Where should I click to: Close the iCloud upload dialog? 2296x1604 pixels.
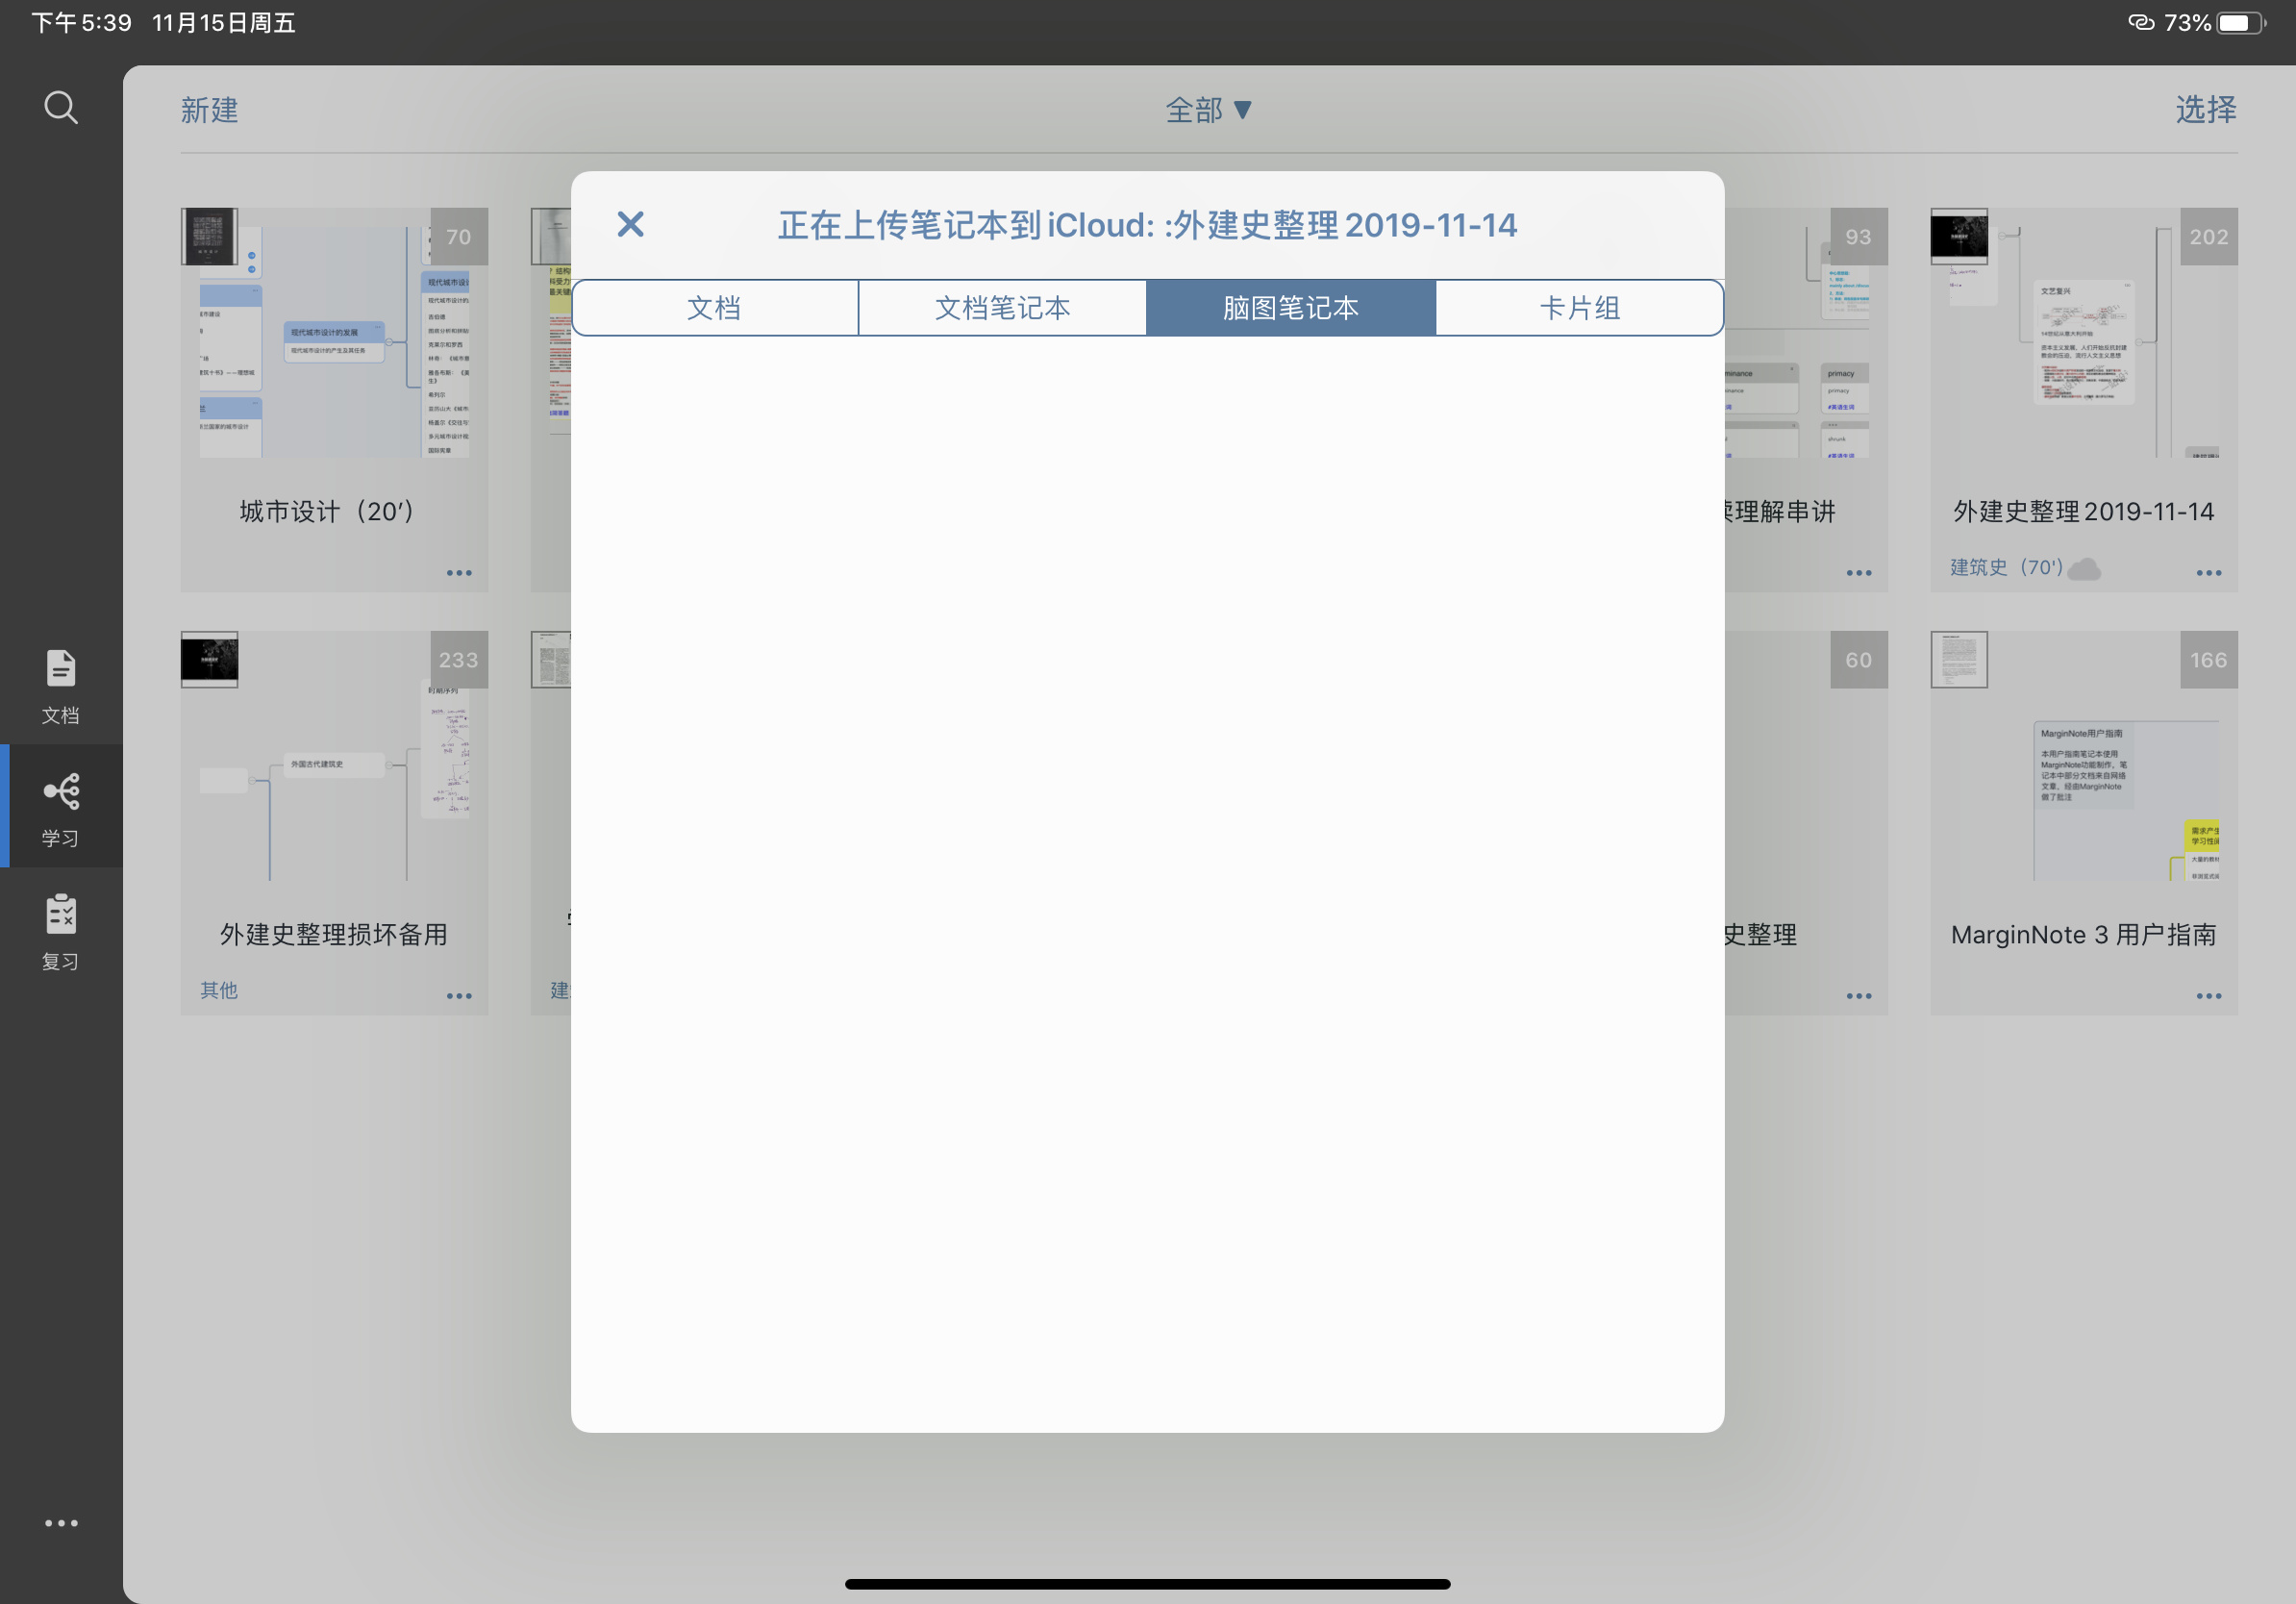pos(630,224)
